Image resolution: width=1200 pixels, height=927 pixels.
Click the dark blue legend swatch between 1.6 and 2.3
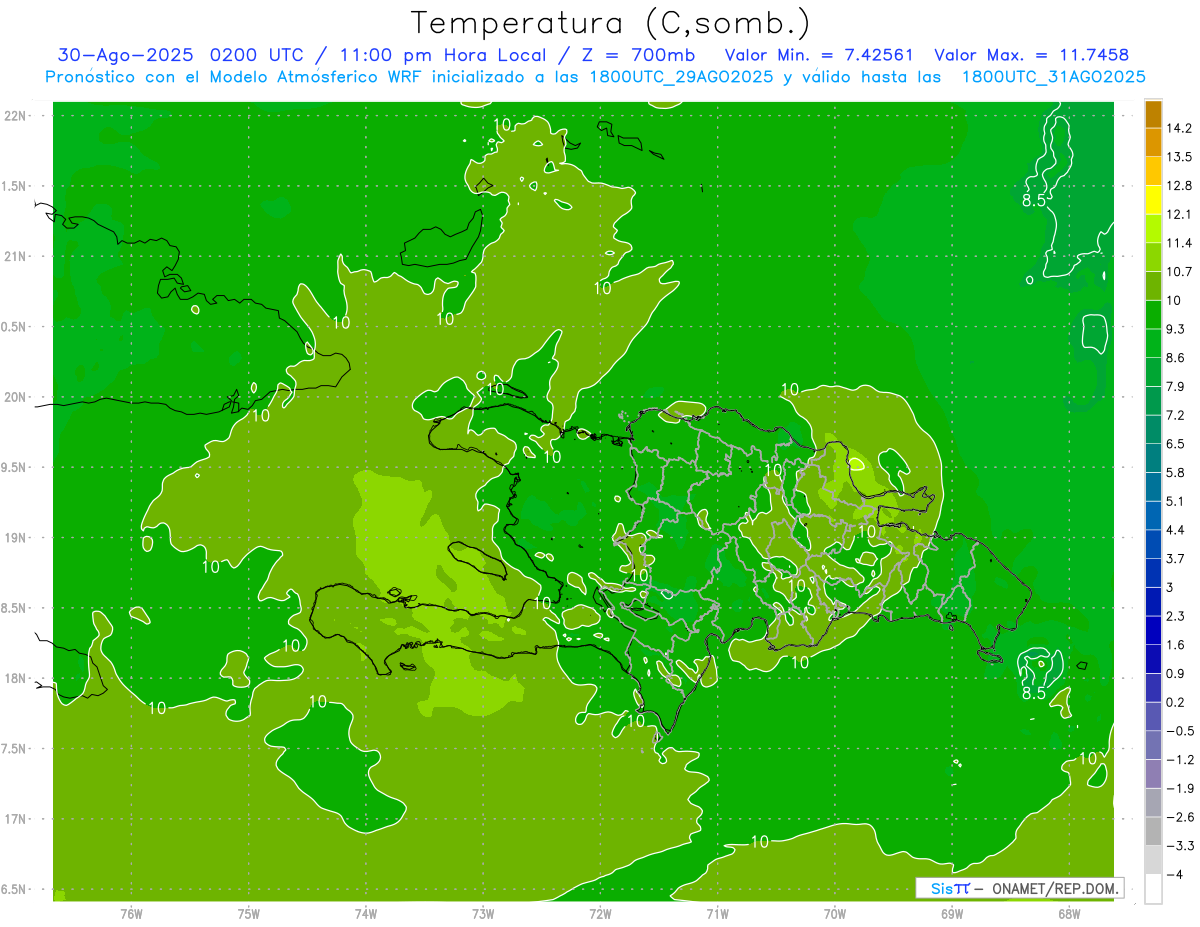pyautogui.click(x=1153, y=630)
